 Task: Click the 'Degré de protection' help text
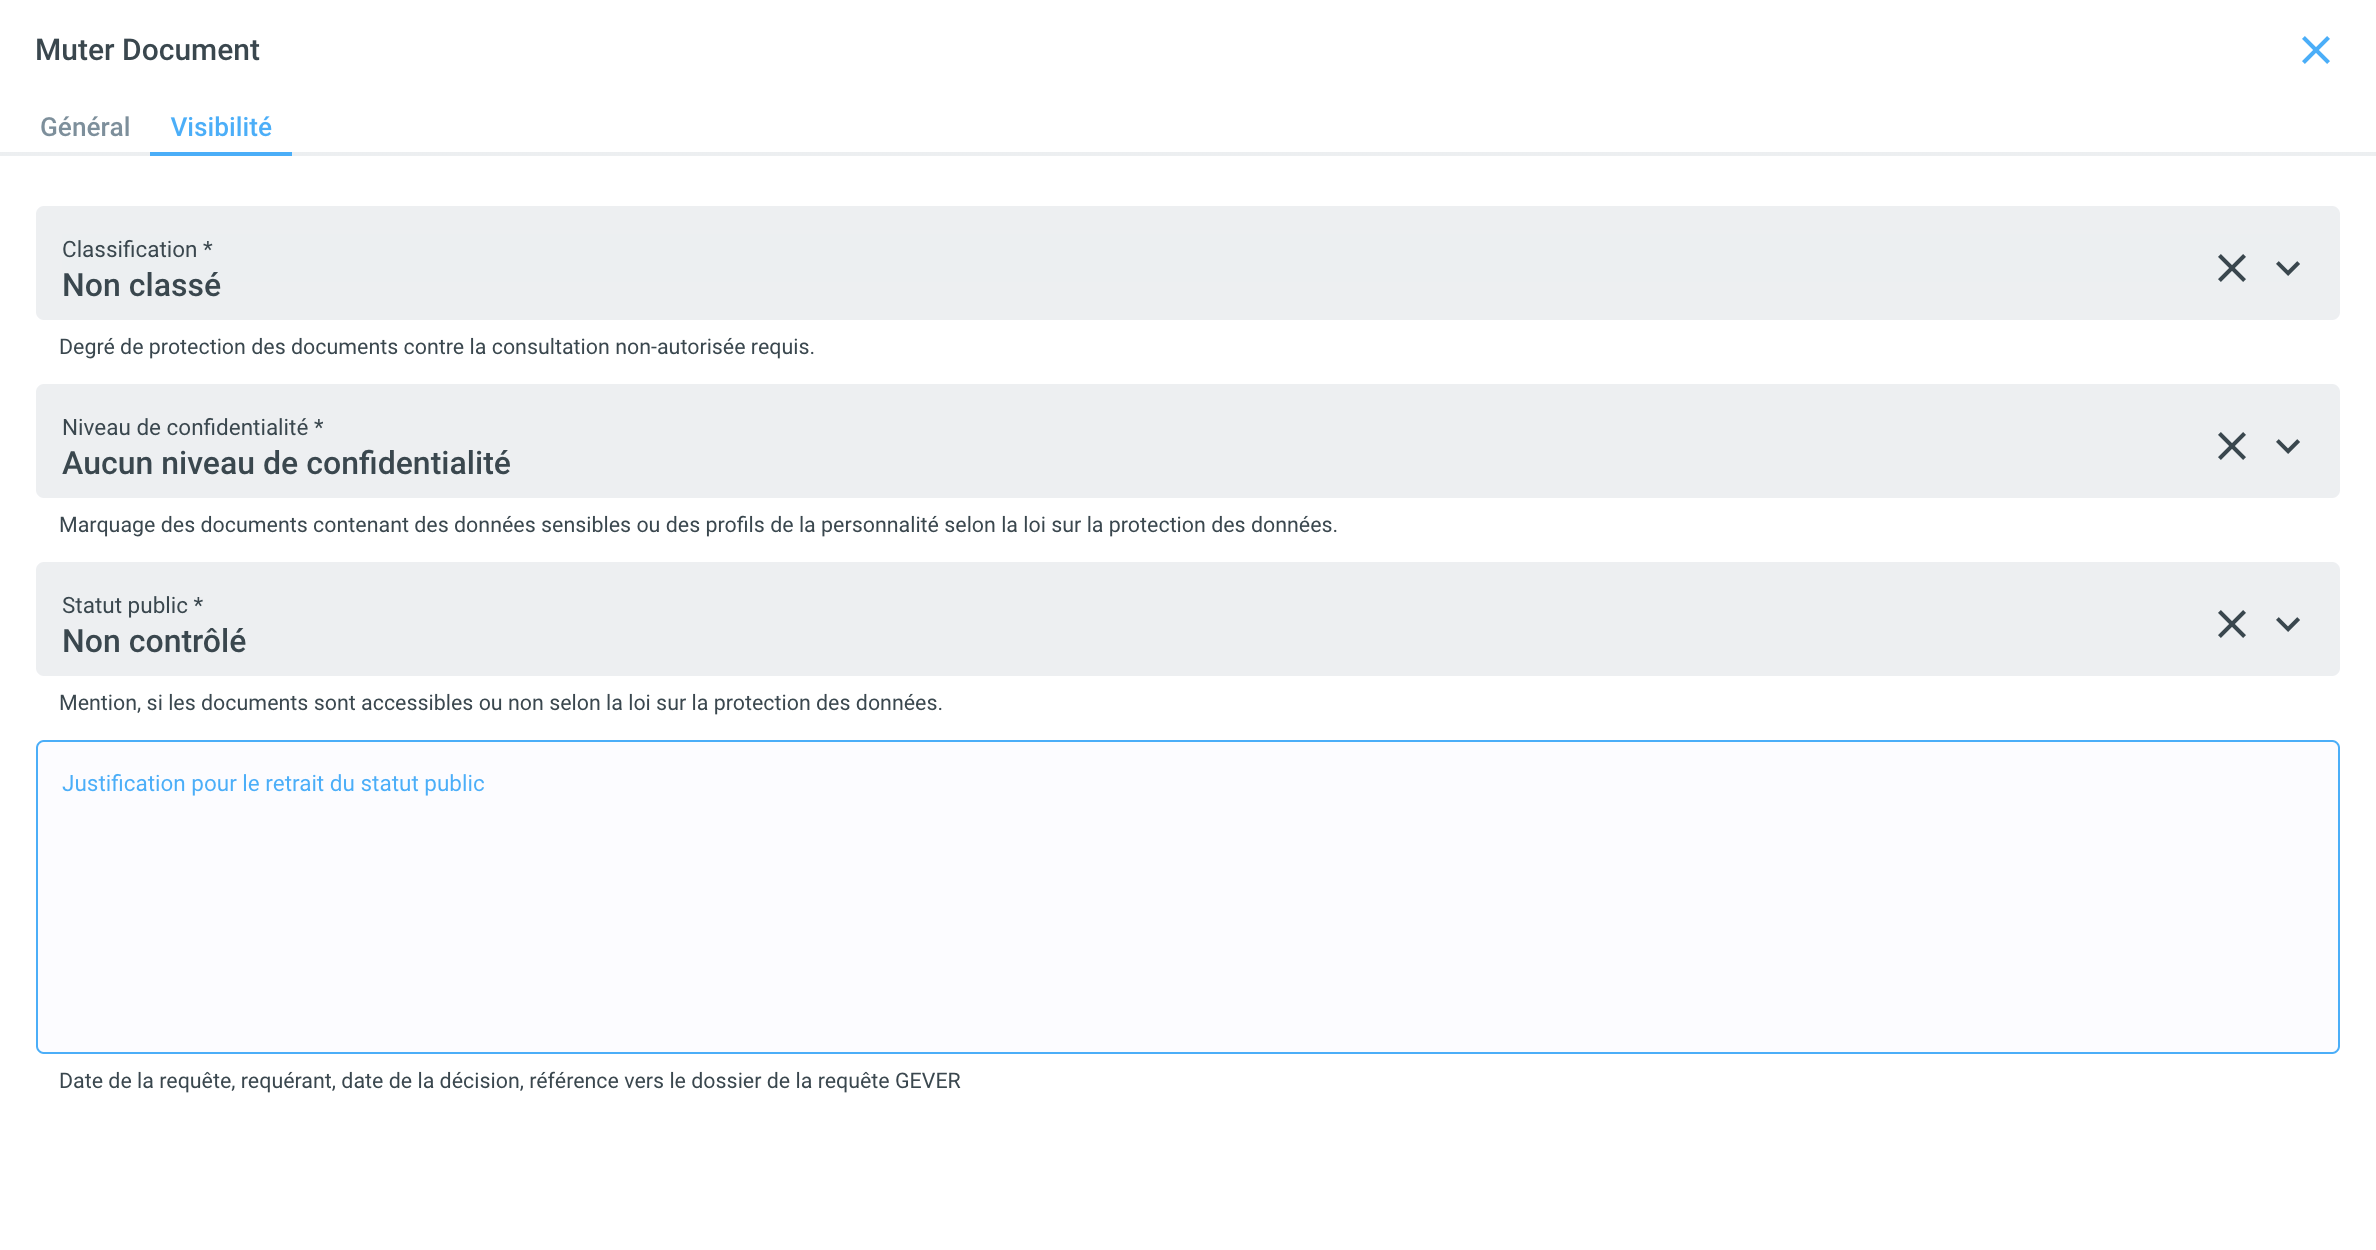pyautogui.click(x=436, y=347)
